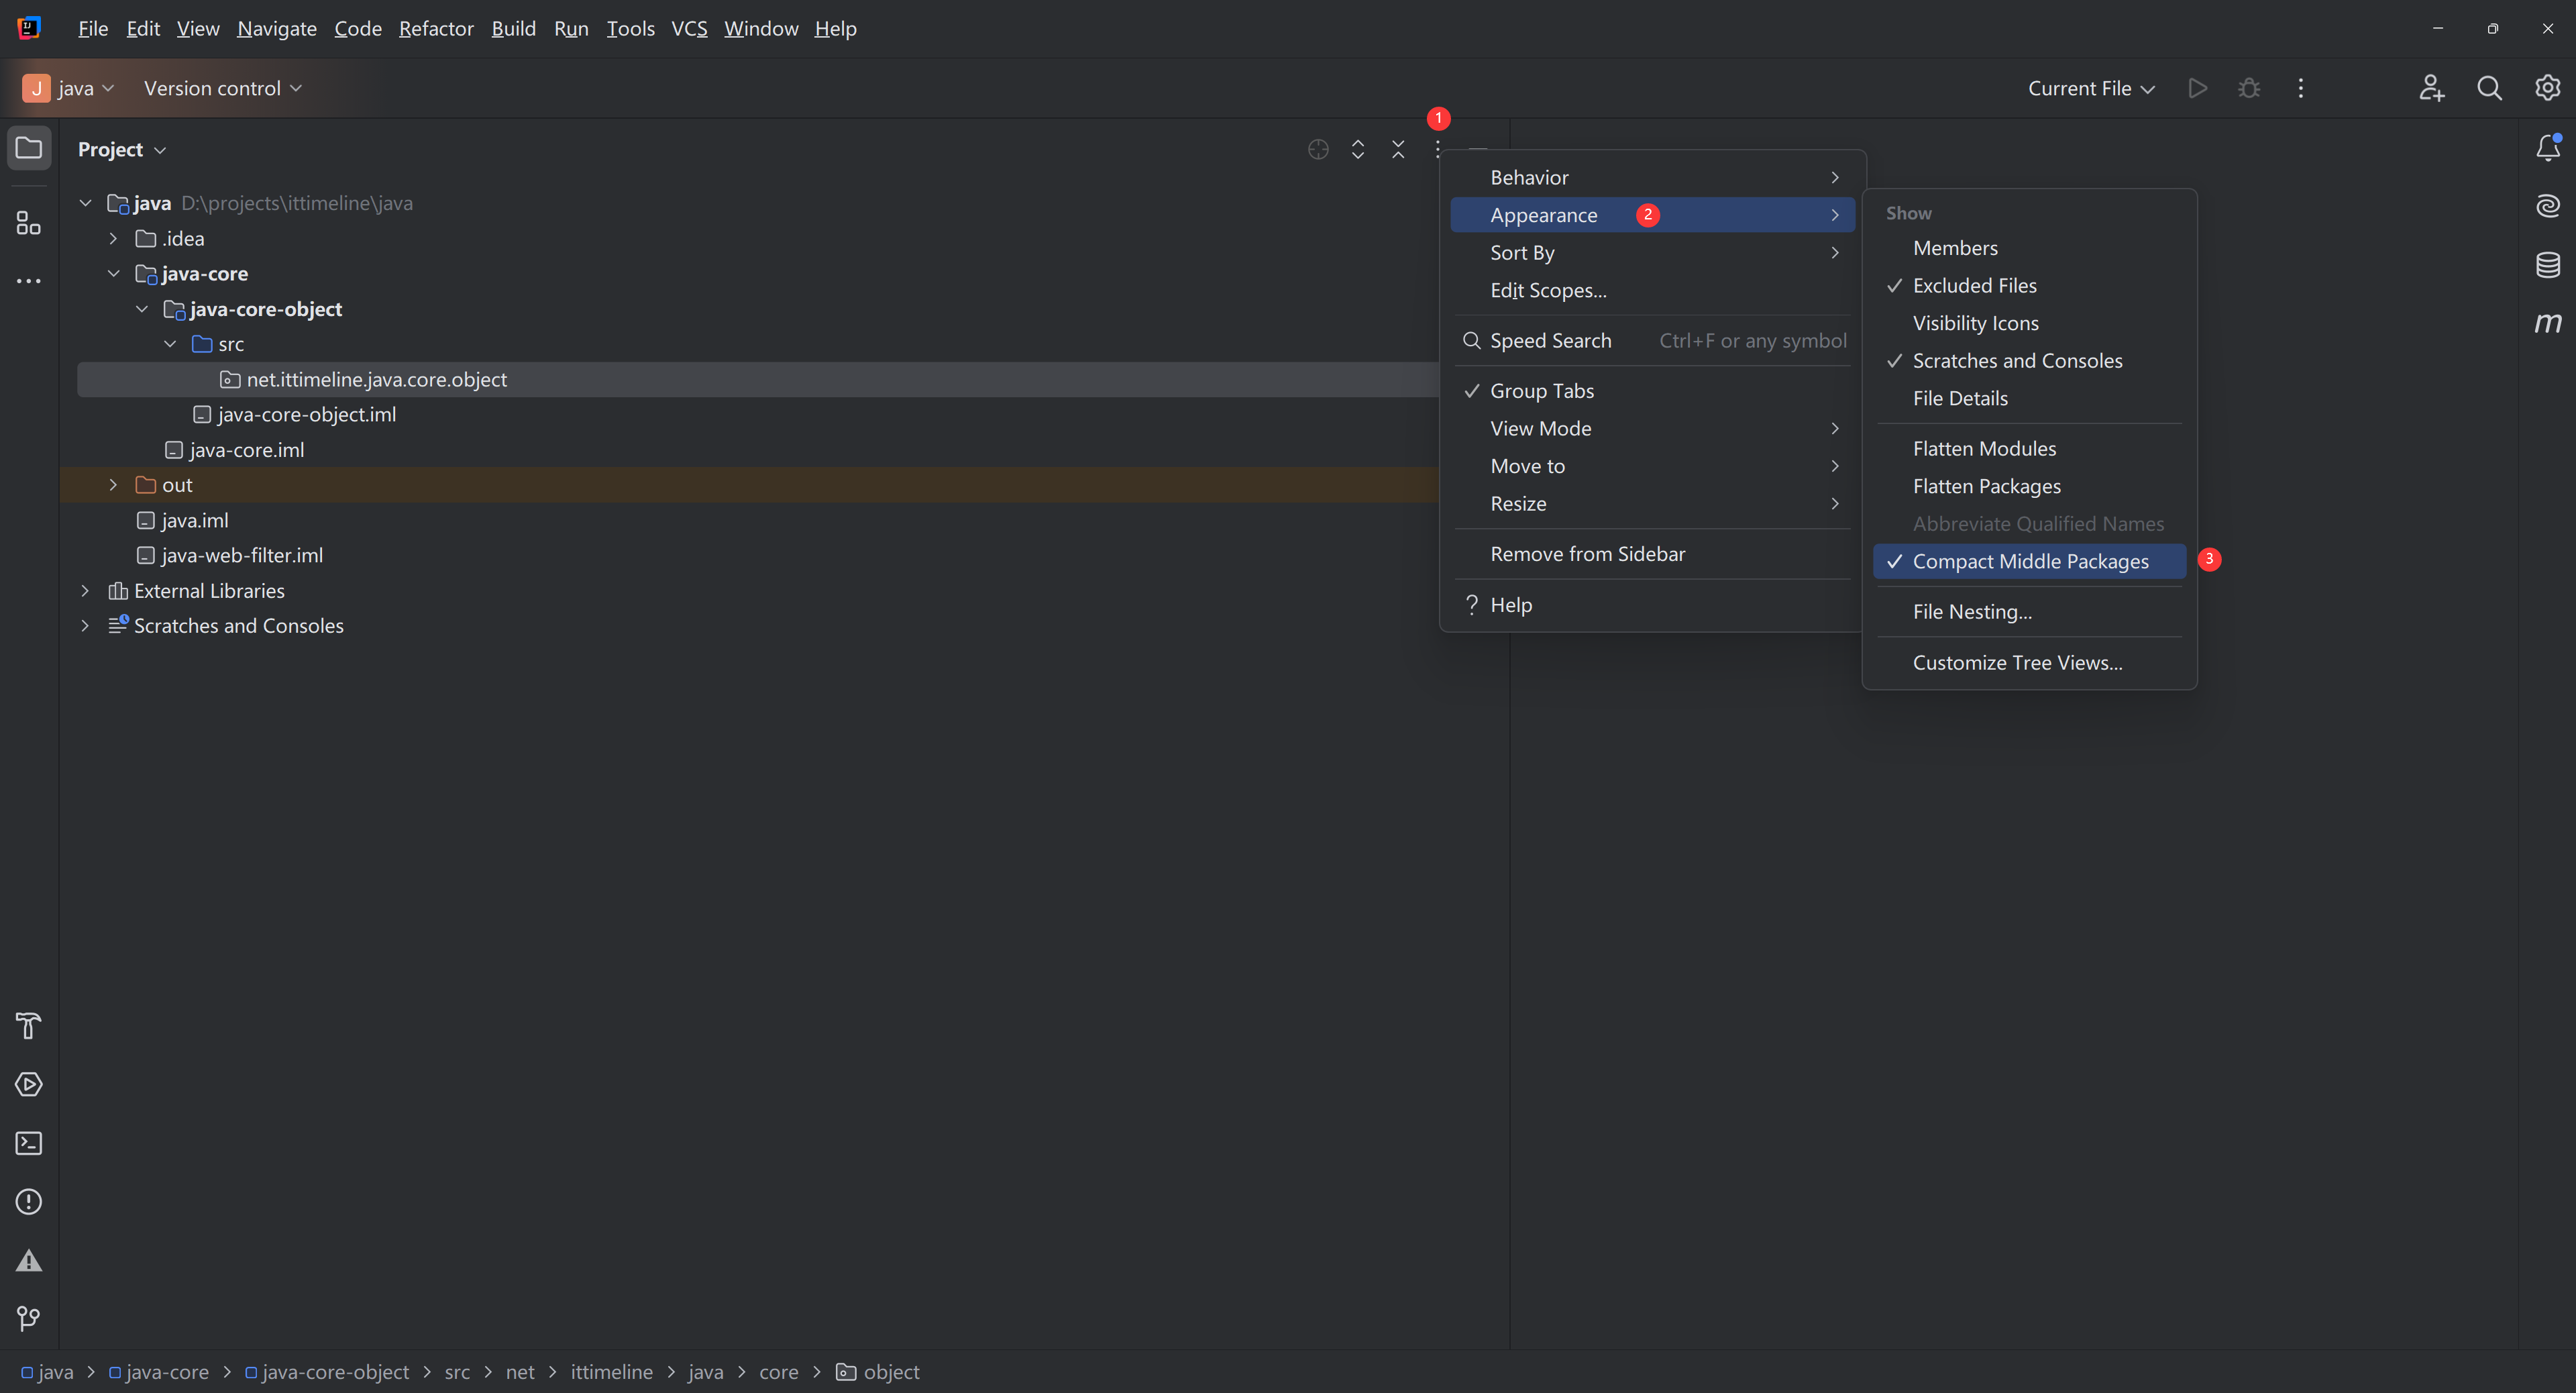2576x1393 pixels.
Task: Disable the Group Tabs option
Action: [x=1541, y=391]
